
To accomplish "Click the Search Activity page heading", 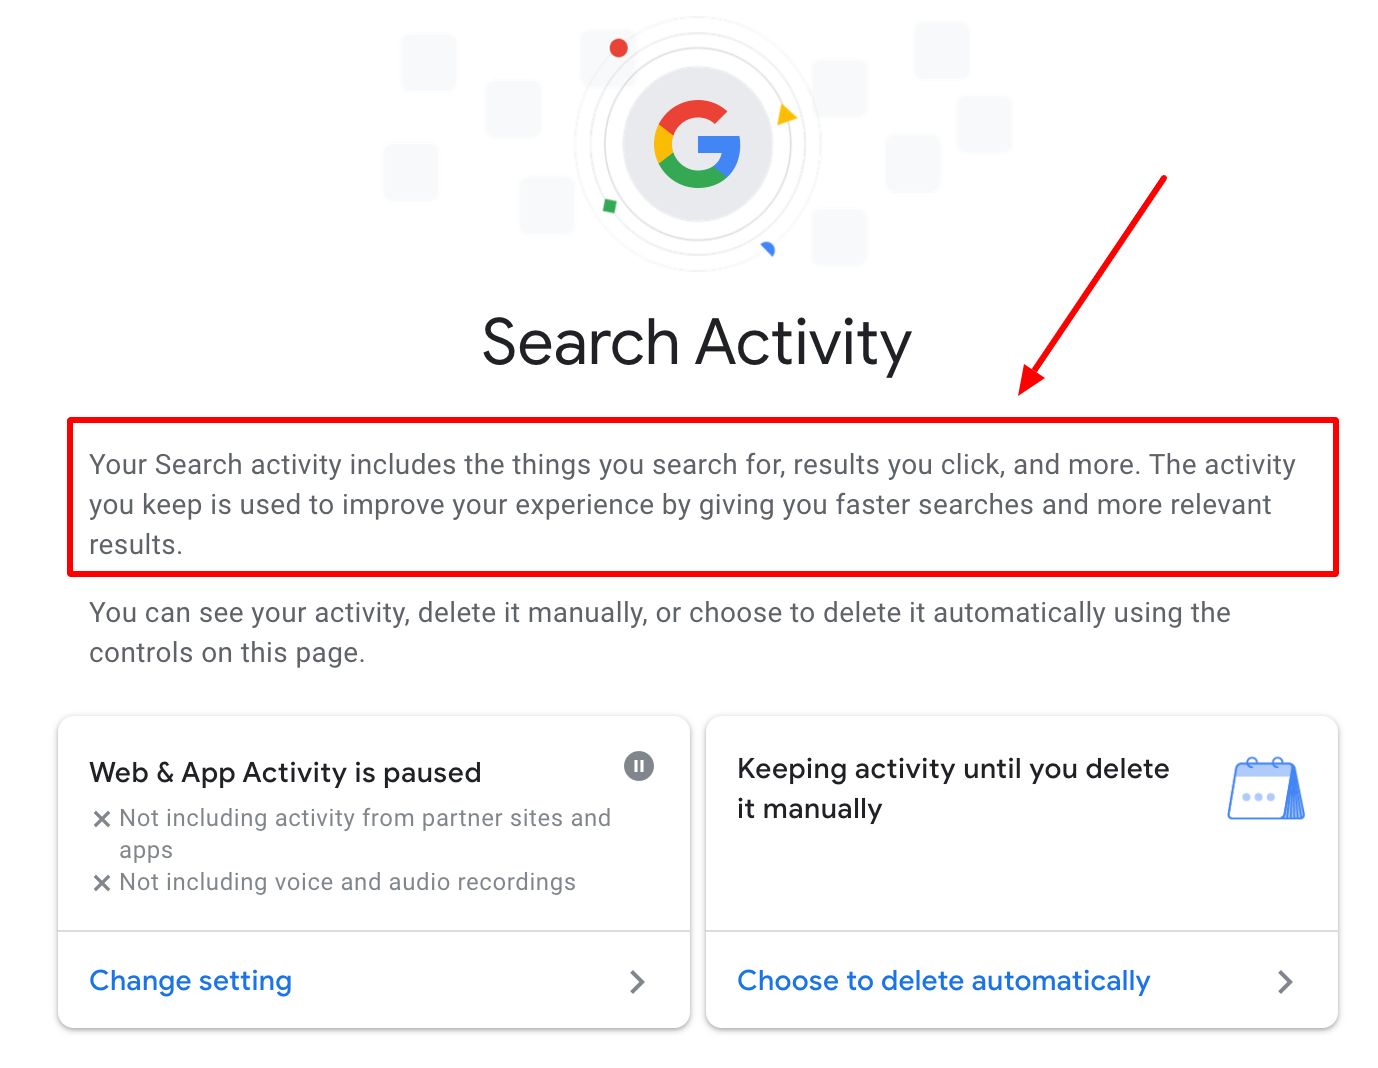I will tap(697, 342).
